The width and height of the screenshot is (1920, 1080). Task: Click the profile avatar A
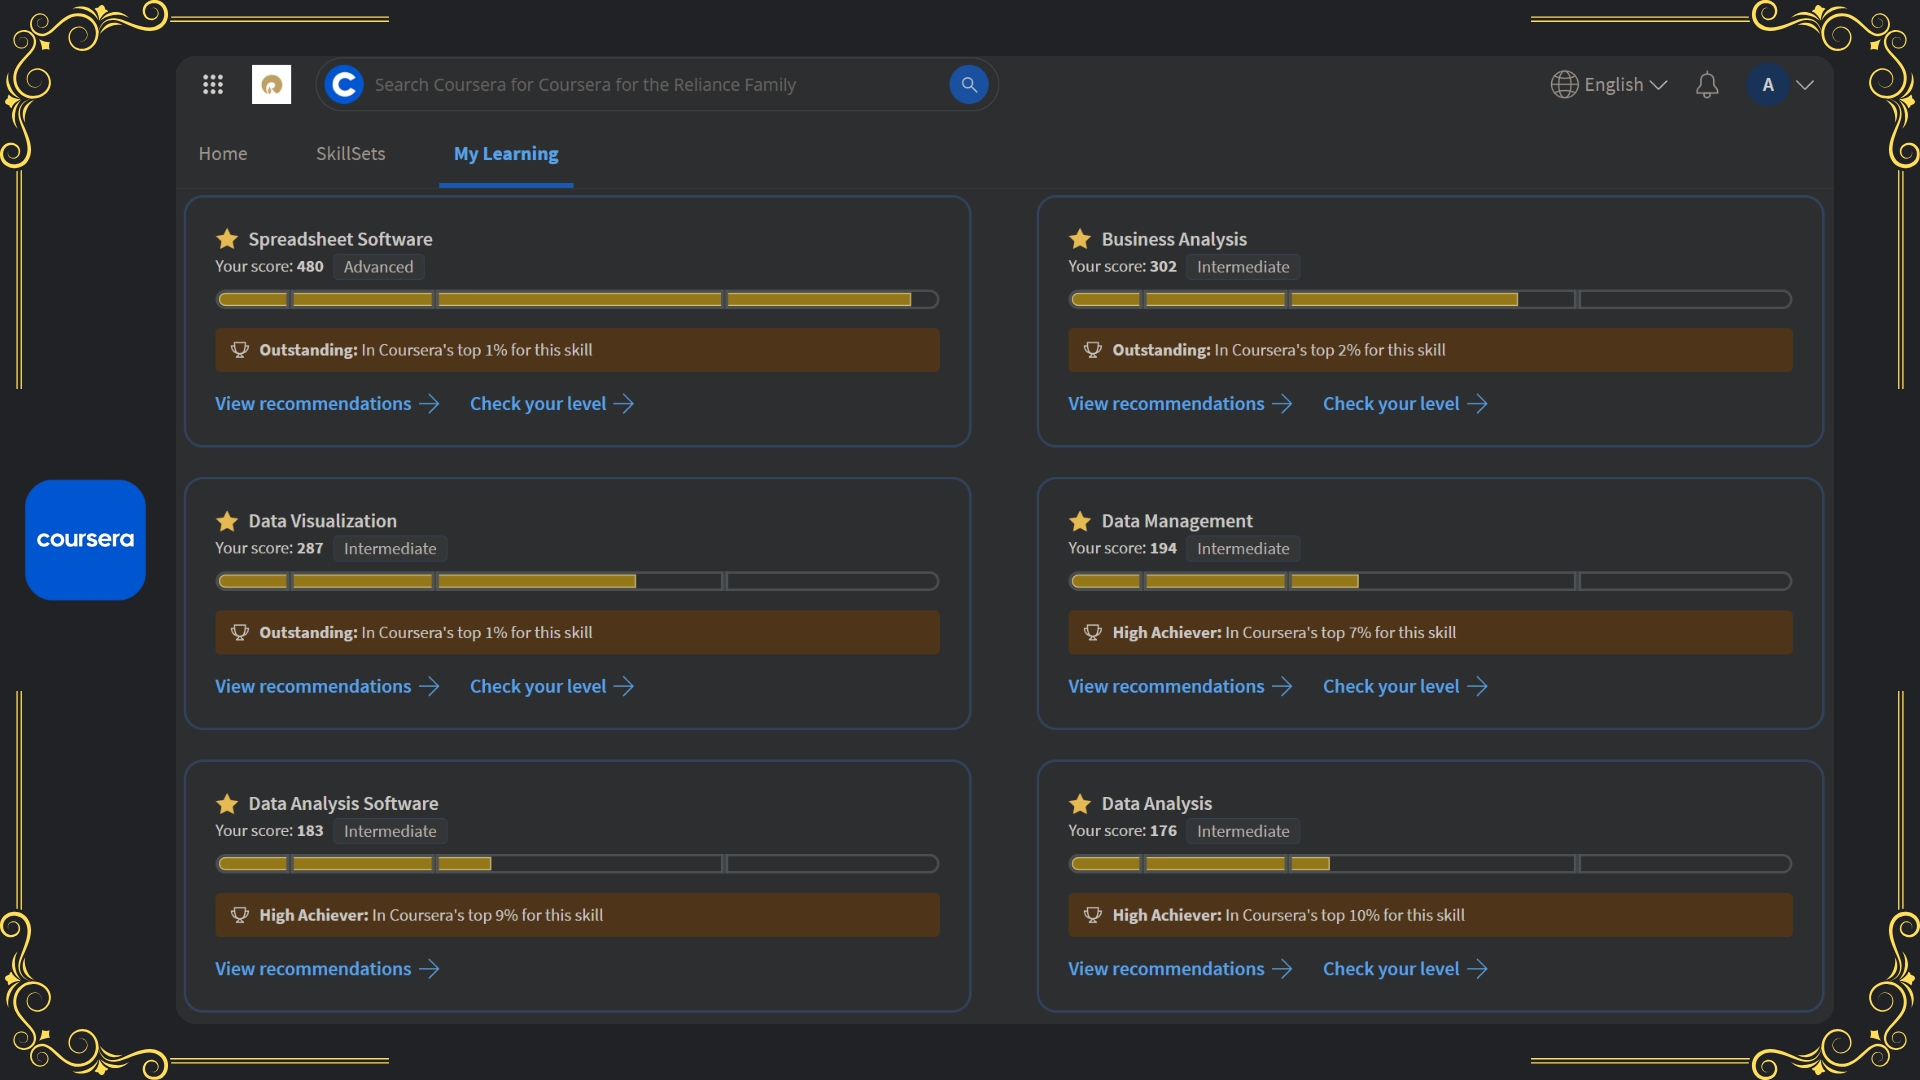[1768, 85]
